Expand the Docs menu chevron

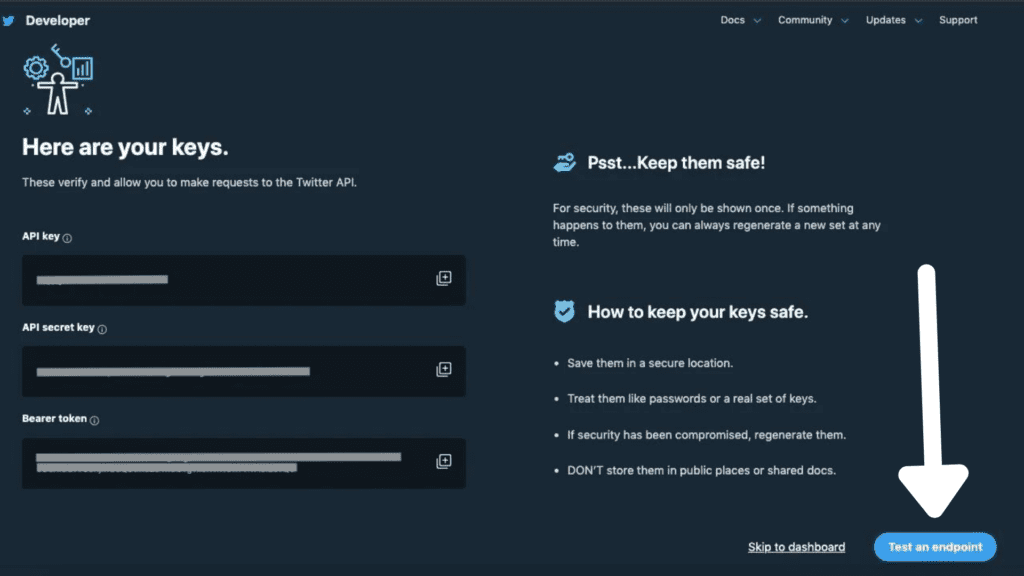757,21
